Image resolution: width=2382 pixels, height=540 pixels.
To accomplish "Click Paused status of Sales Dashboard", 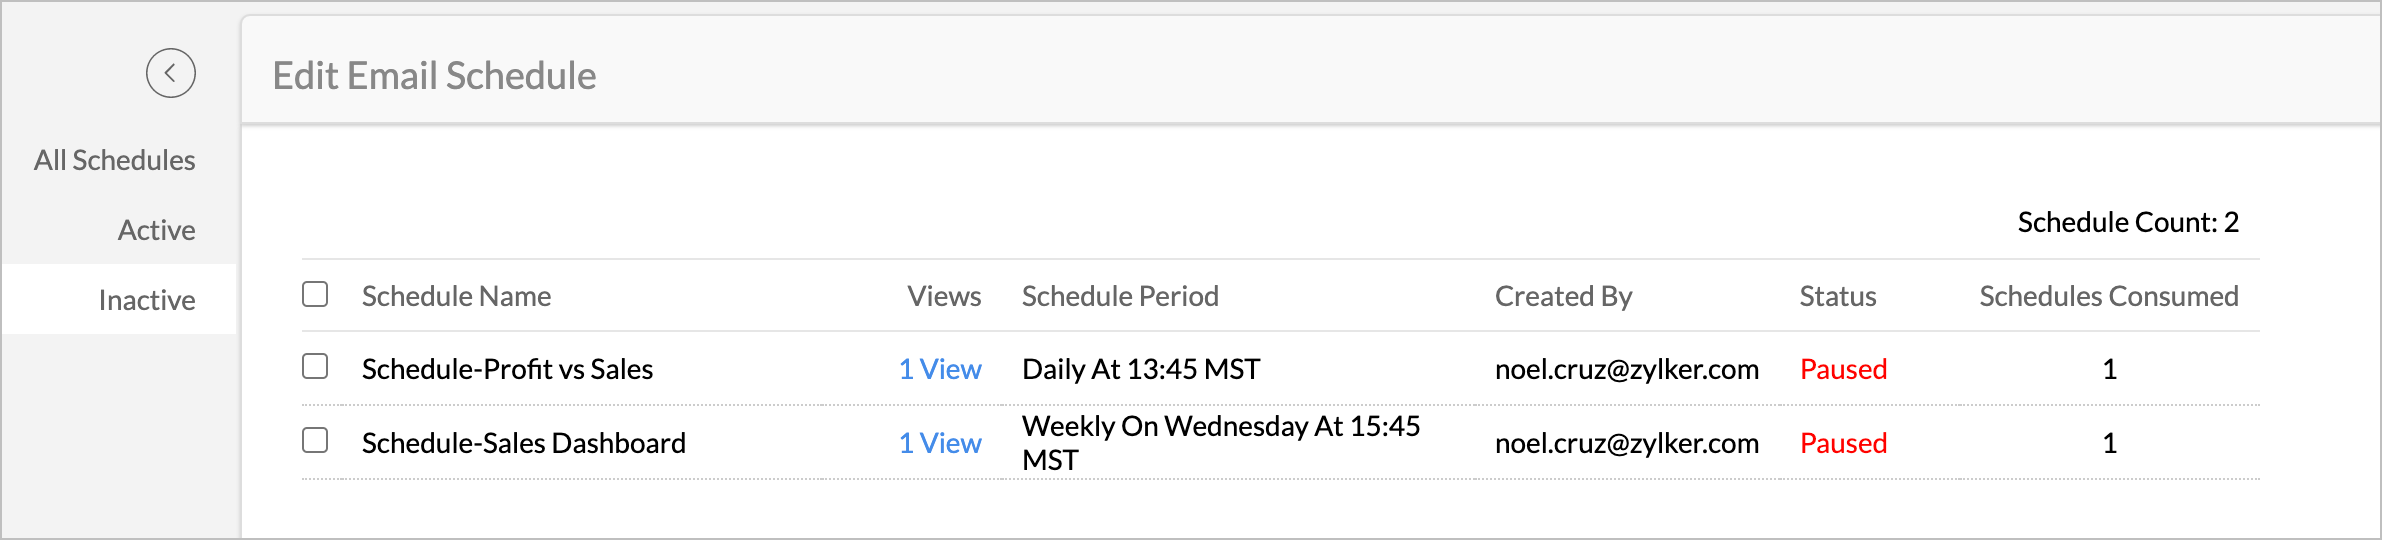I will 1843,443.
